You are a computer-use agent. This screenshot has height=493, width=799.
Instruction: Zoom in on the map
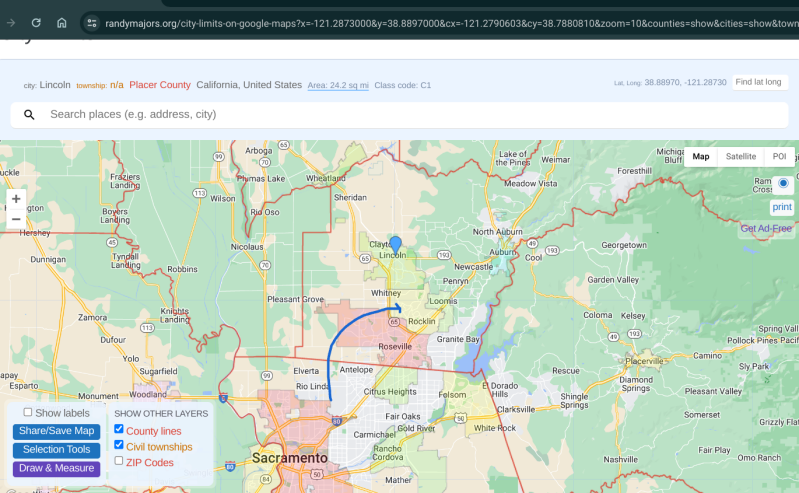coord(16,199)
